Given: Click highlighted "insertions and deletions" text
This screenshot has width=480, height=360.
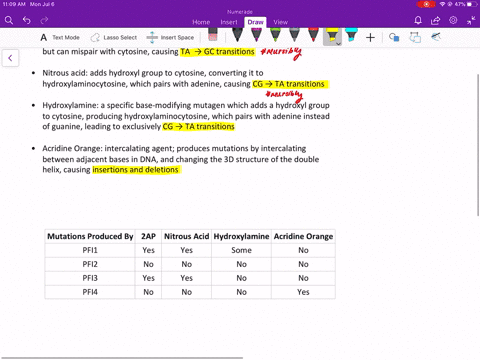Looking at the screenshot, I should coord(136,170).
